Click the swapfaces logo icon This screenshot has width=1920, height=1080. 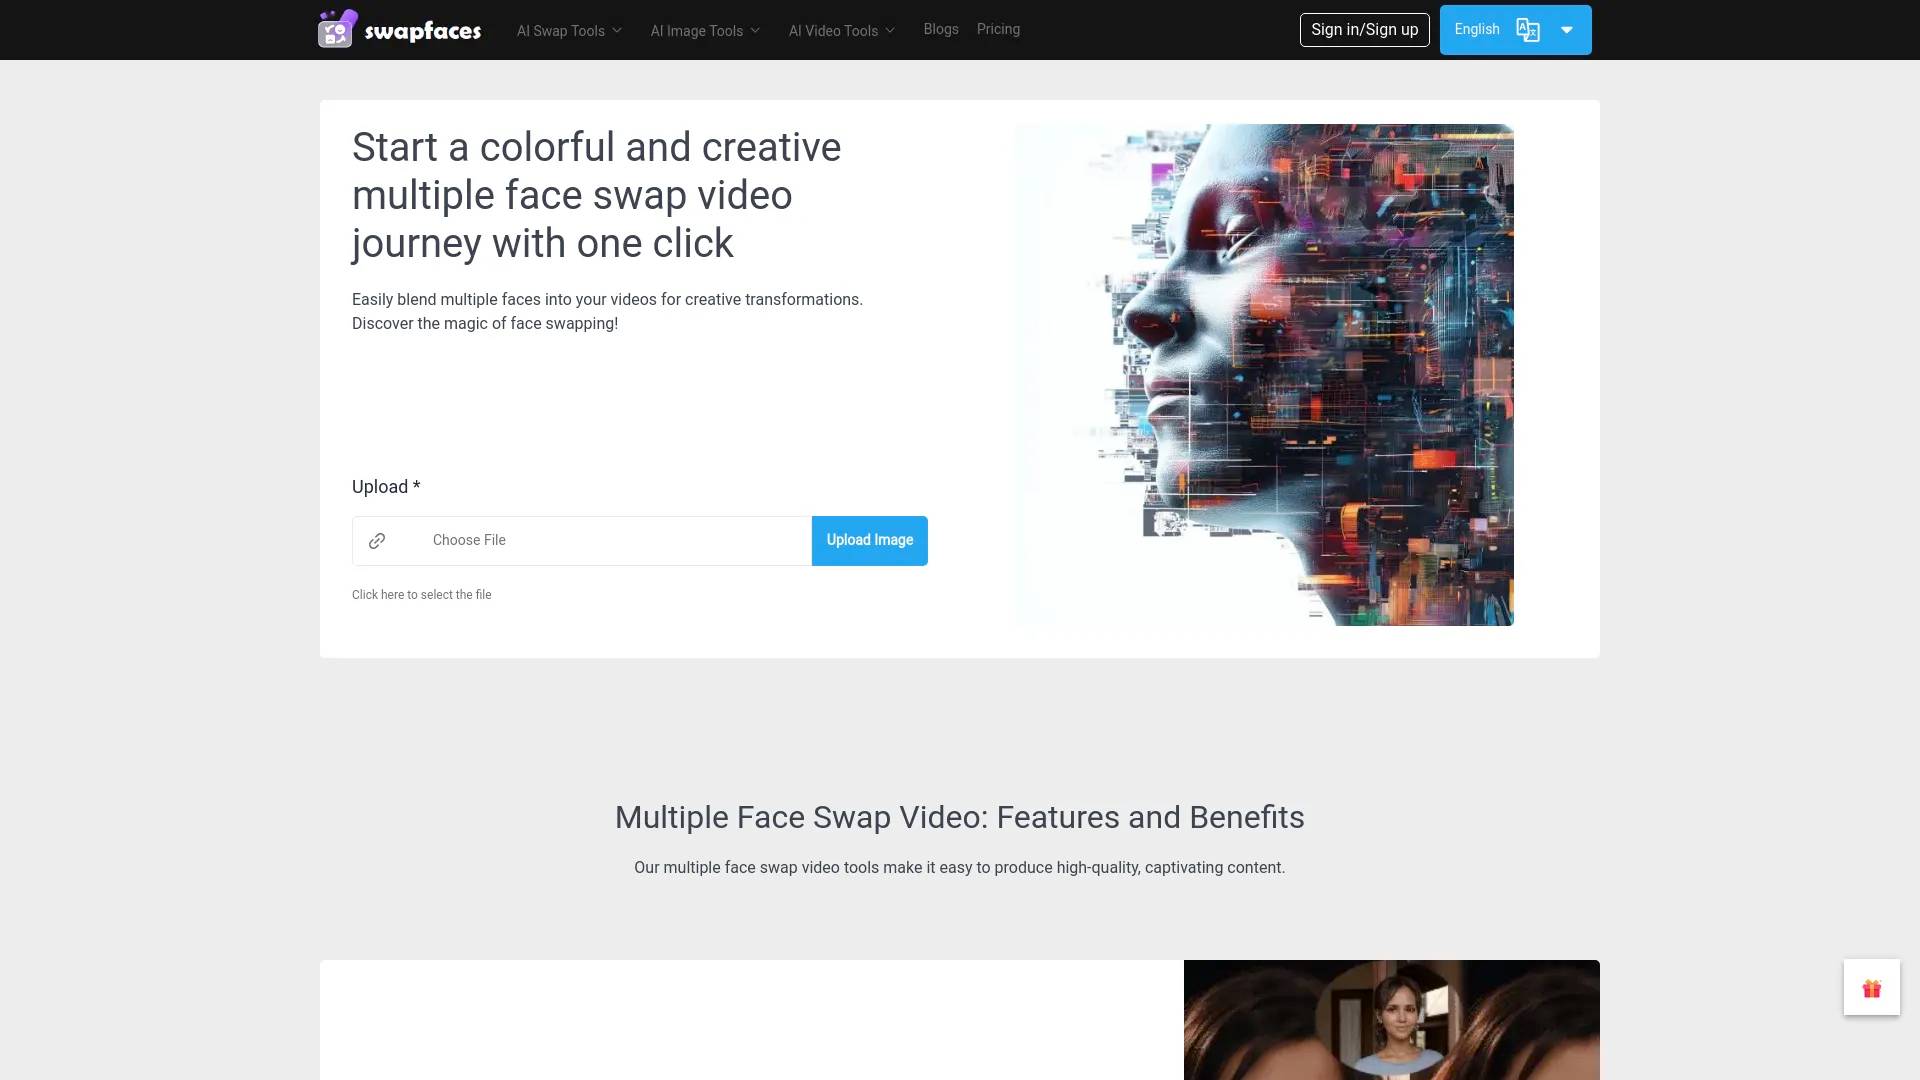[x=338, y=29]
